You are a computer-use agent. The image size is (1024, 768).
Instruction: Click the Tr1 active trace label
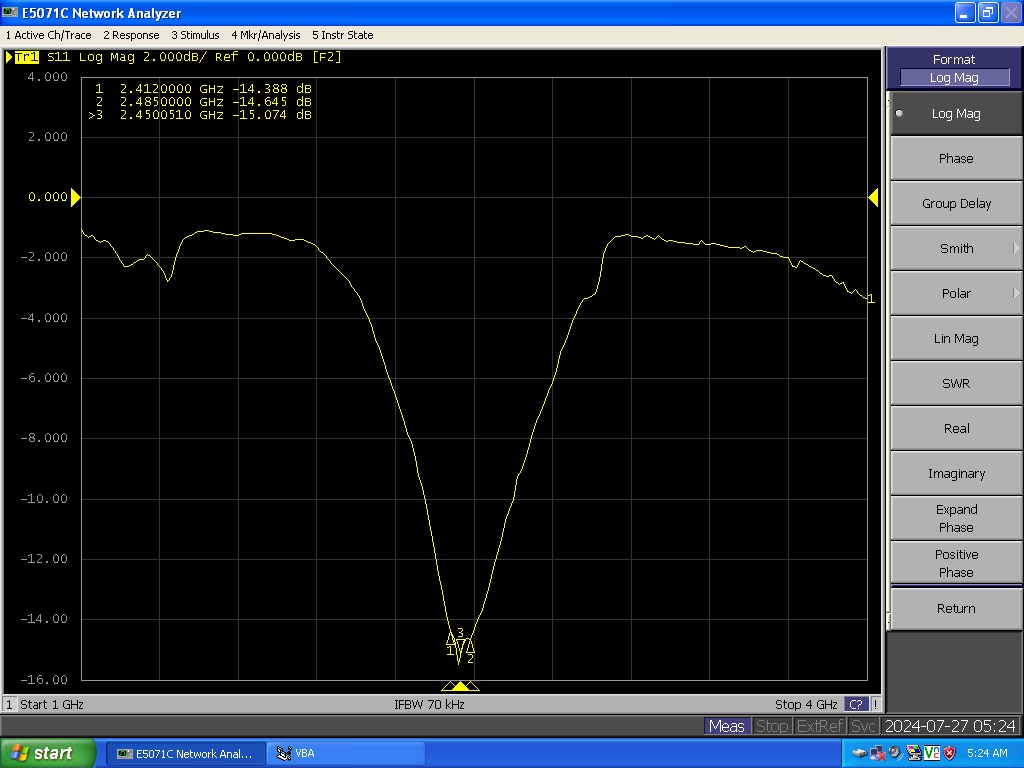(26, 57)
